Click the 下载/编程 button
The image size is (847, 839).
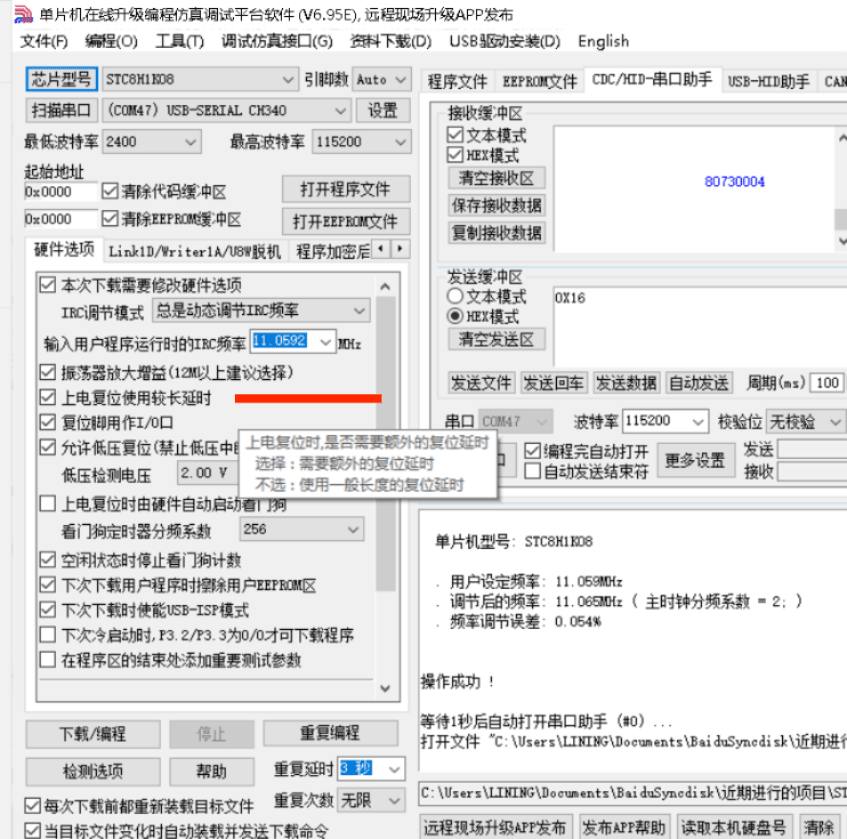(x=93, y=734)
